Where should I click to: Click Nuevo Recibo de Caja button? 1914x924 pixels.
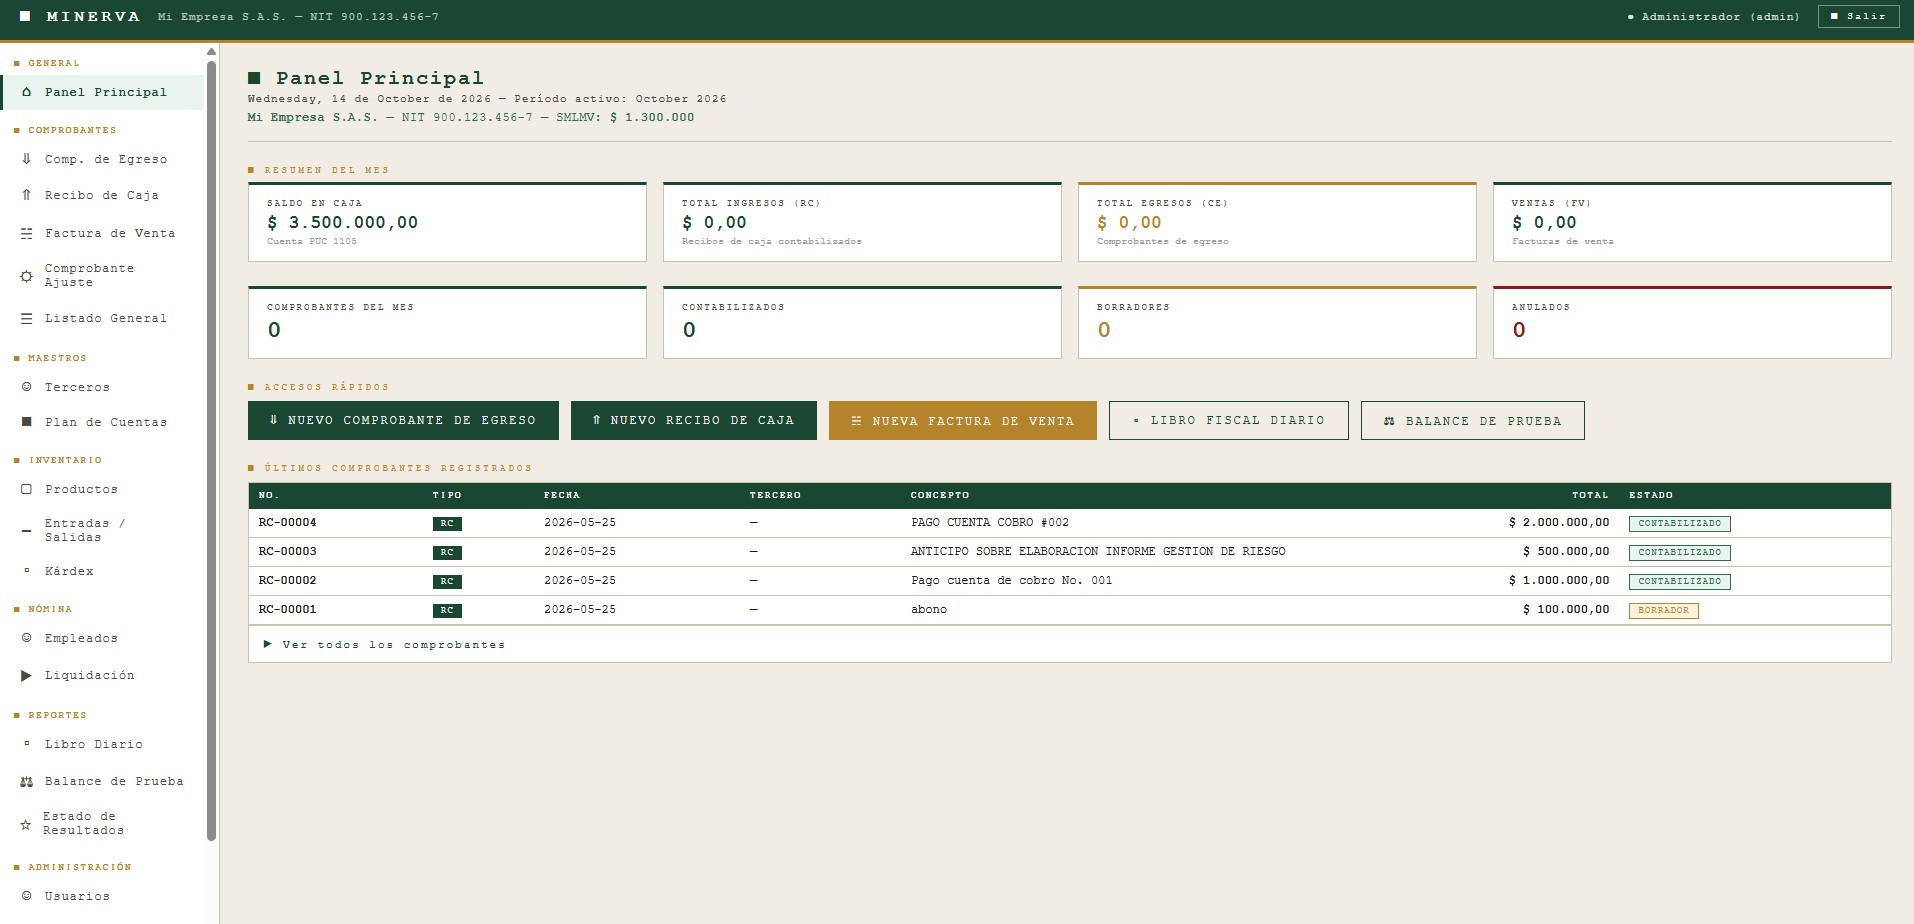pyautogui.click(x=694, y=421)
